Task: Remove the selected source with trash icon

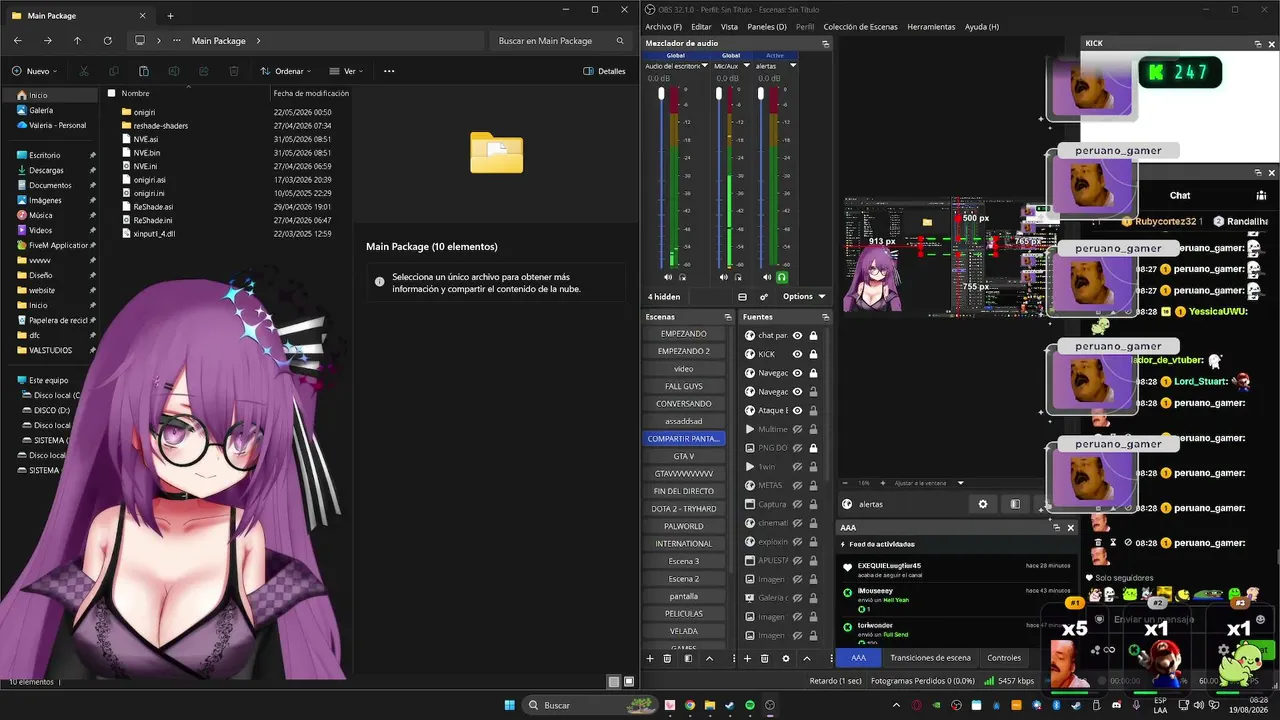Action: (765, 658)
